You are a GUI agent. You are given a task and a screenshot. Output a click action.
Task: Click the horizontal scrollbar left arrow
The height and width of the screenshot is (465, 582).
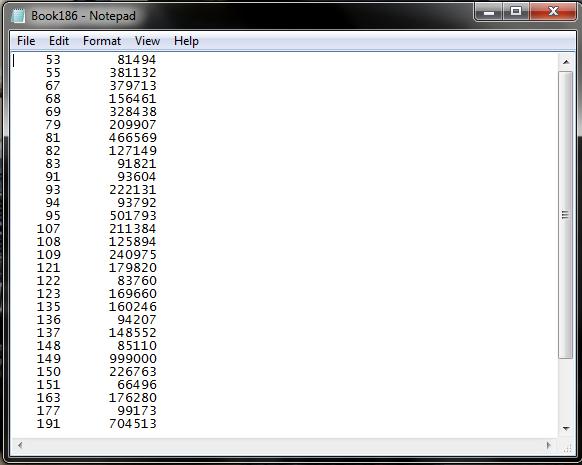click(20, 445)
